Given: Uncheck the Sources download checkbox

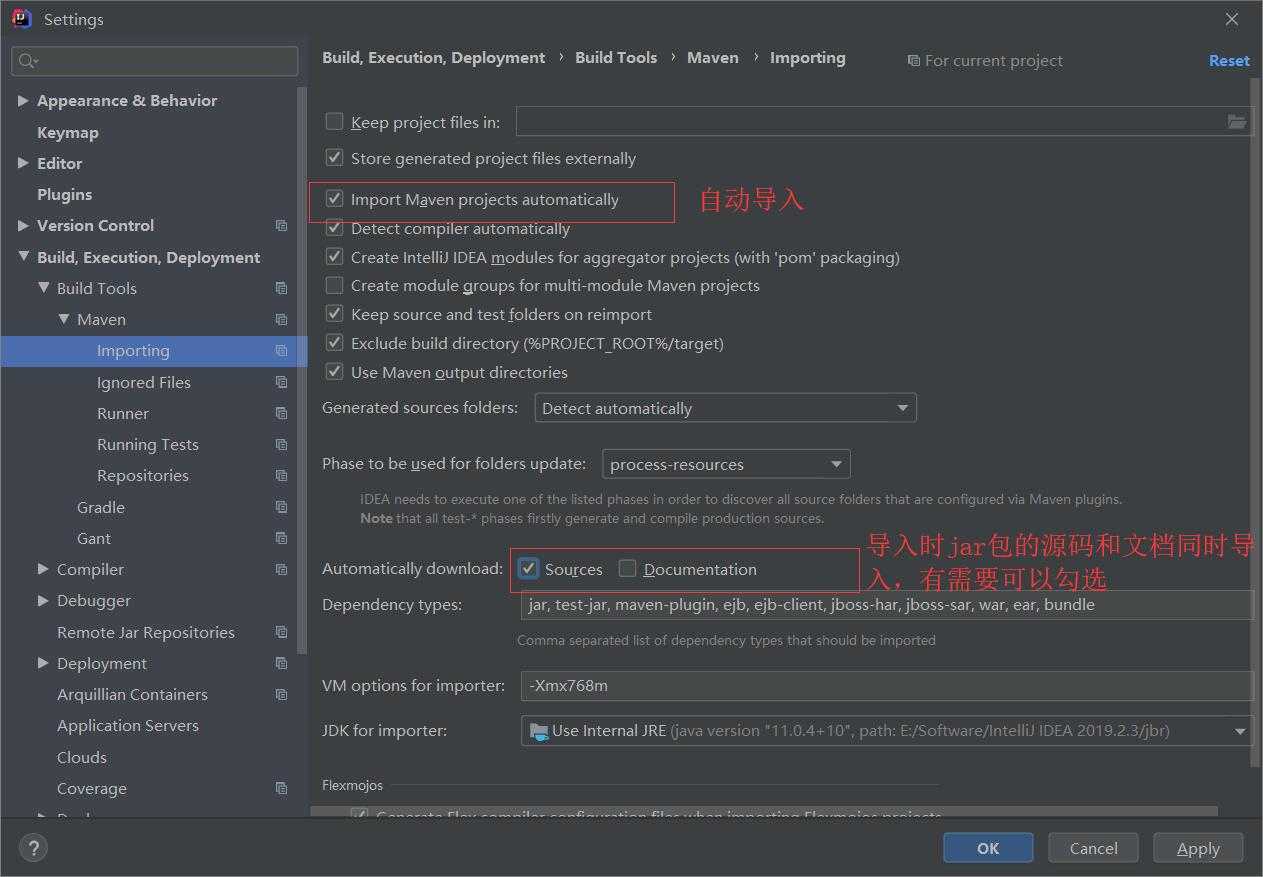Looking at the screenshot, I should (x=529, y=569).
